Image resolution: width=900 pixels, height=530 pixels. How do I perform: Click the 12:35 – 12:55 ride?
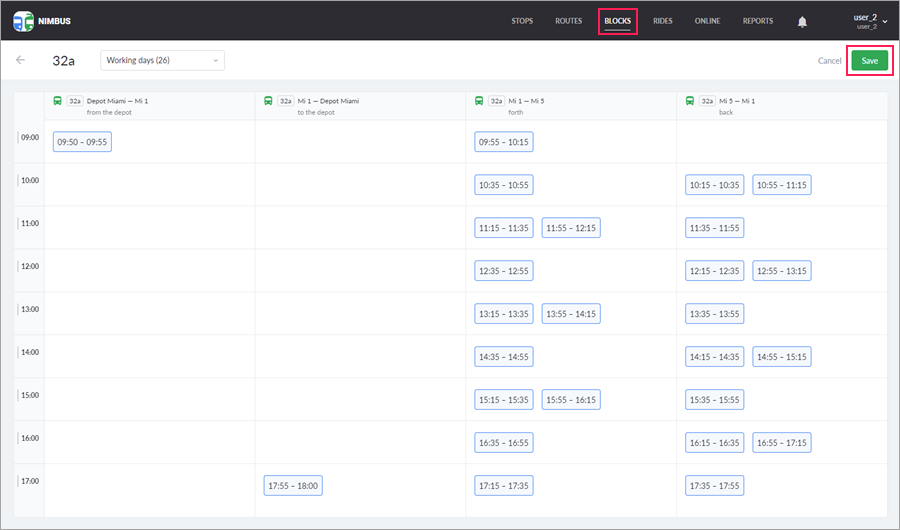503,271
